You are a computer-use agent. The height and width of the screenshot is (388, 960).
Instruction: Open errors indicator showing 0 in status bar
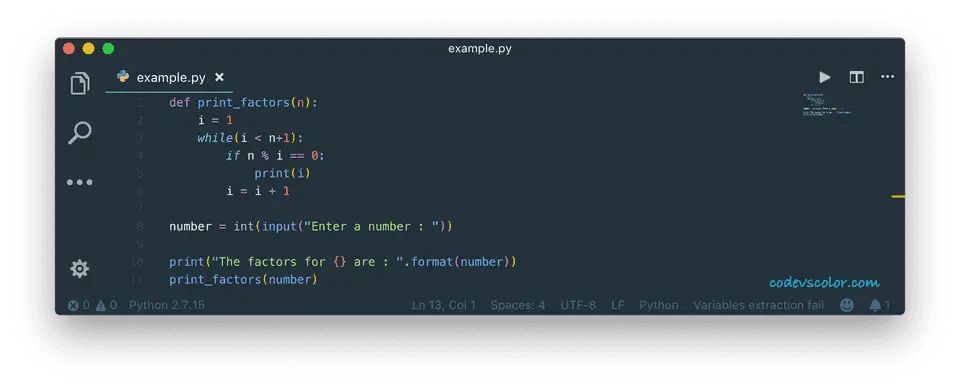(78, 305)
